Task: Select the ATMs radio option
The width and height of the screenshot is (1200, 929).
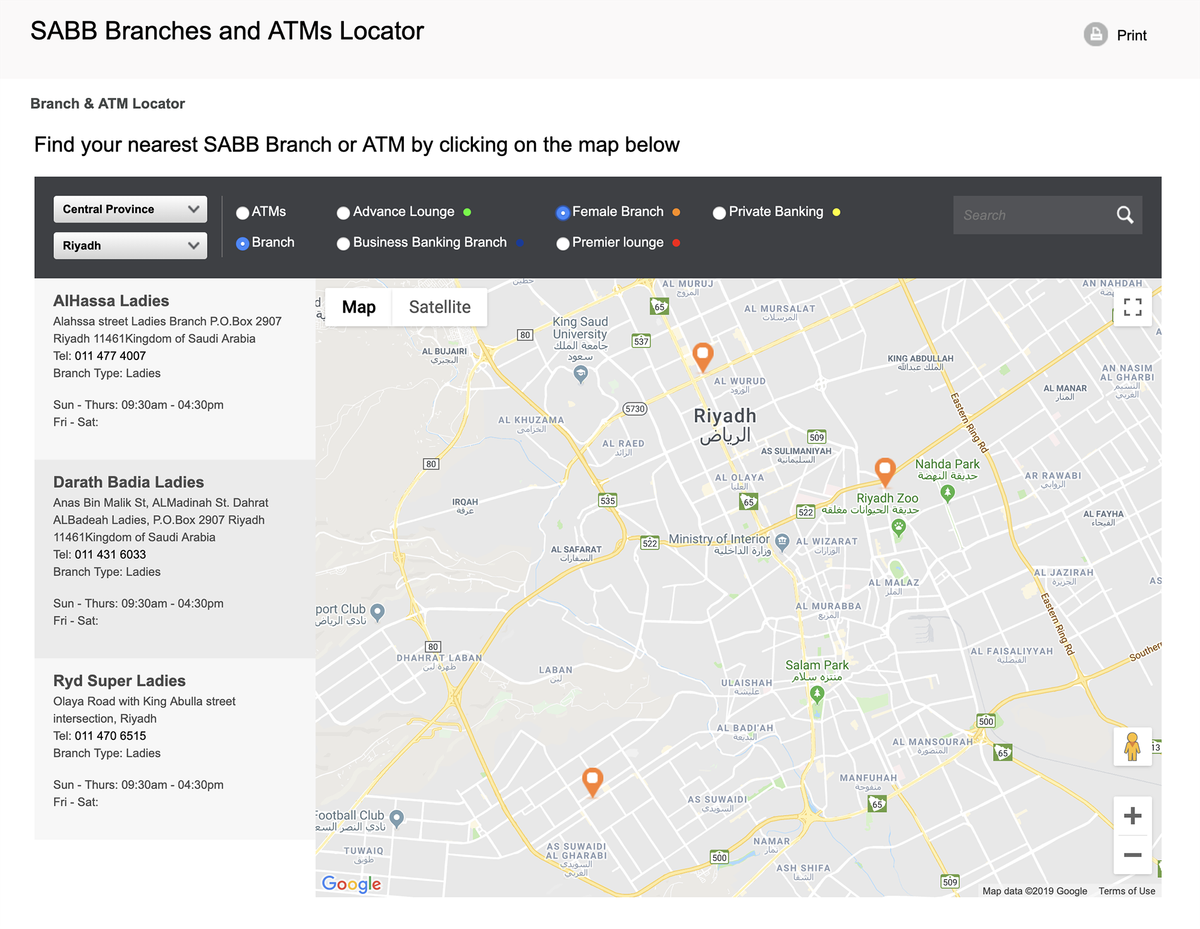Action: [x=242, y=212]
